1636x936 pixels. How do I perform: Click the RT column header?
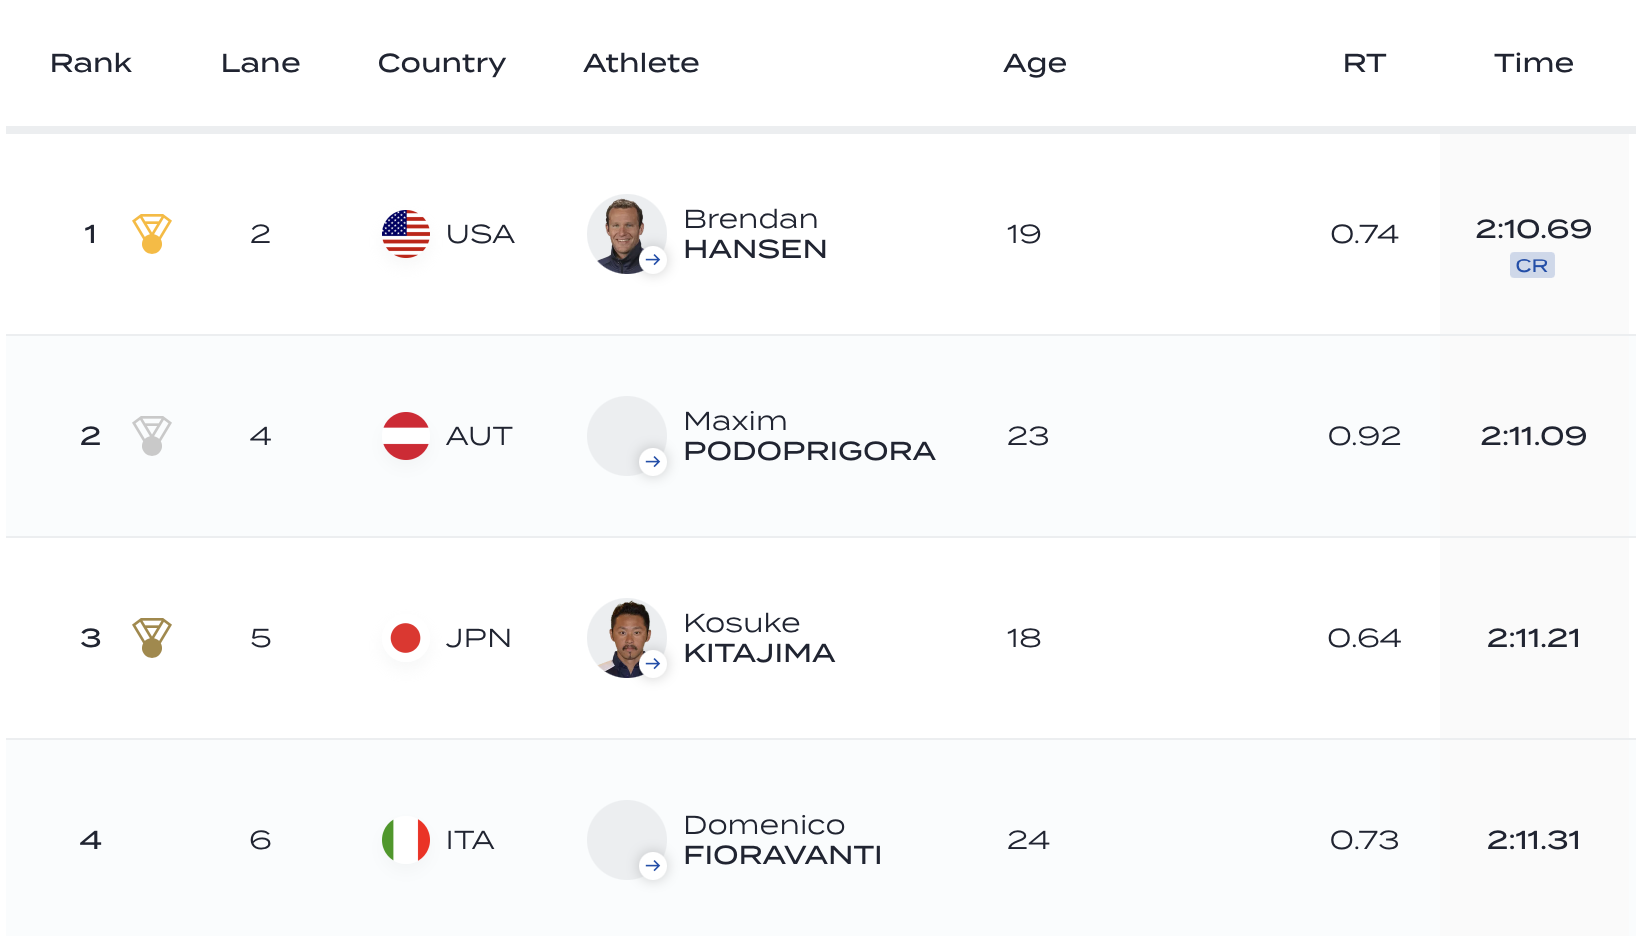[x=1364, y=63]
